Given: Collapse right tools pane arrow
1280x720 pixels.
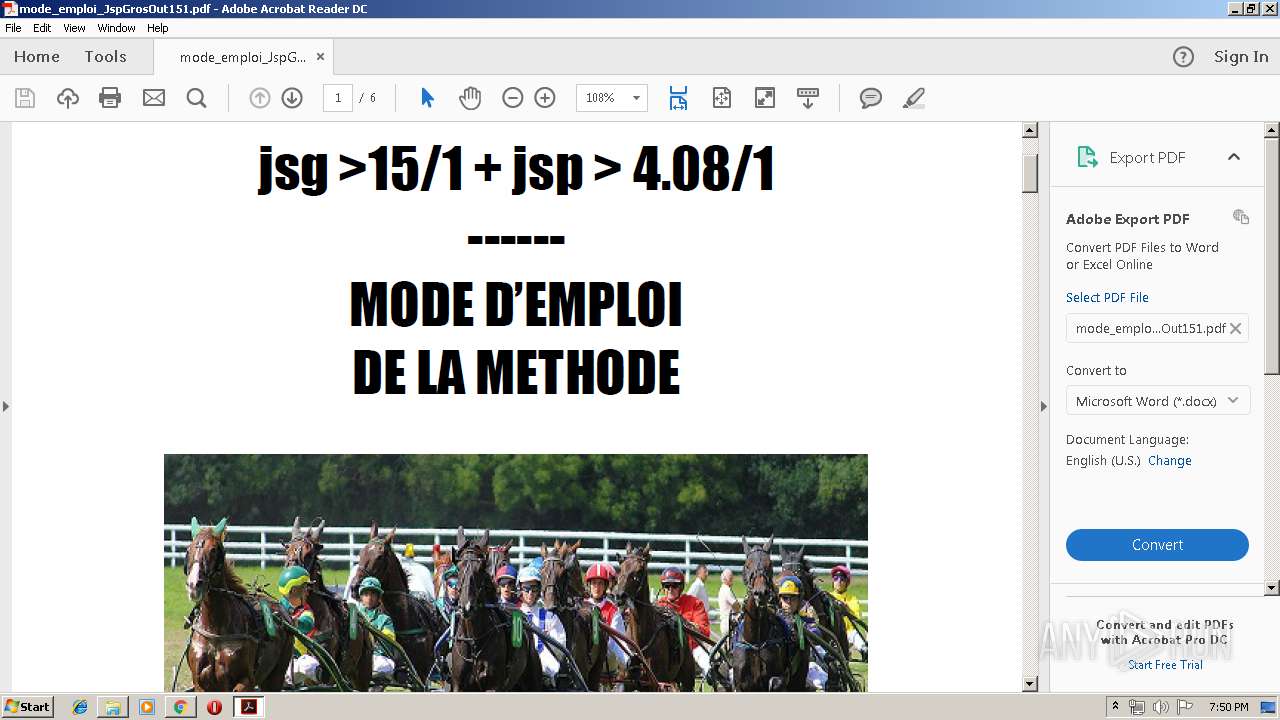Looking at the screenshot, I should [1044, 406].
